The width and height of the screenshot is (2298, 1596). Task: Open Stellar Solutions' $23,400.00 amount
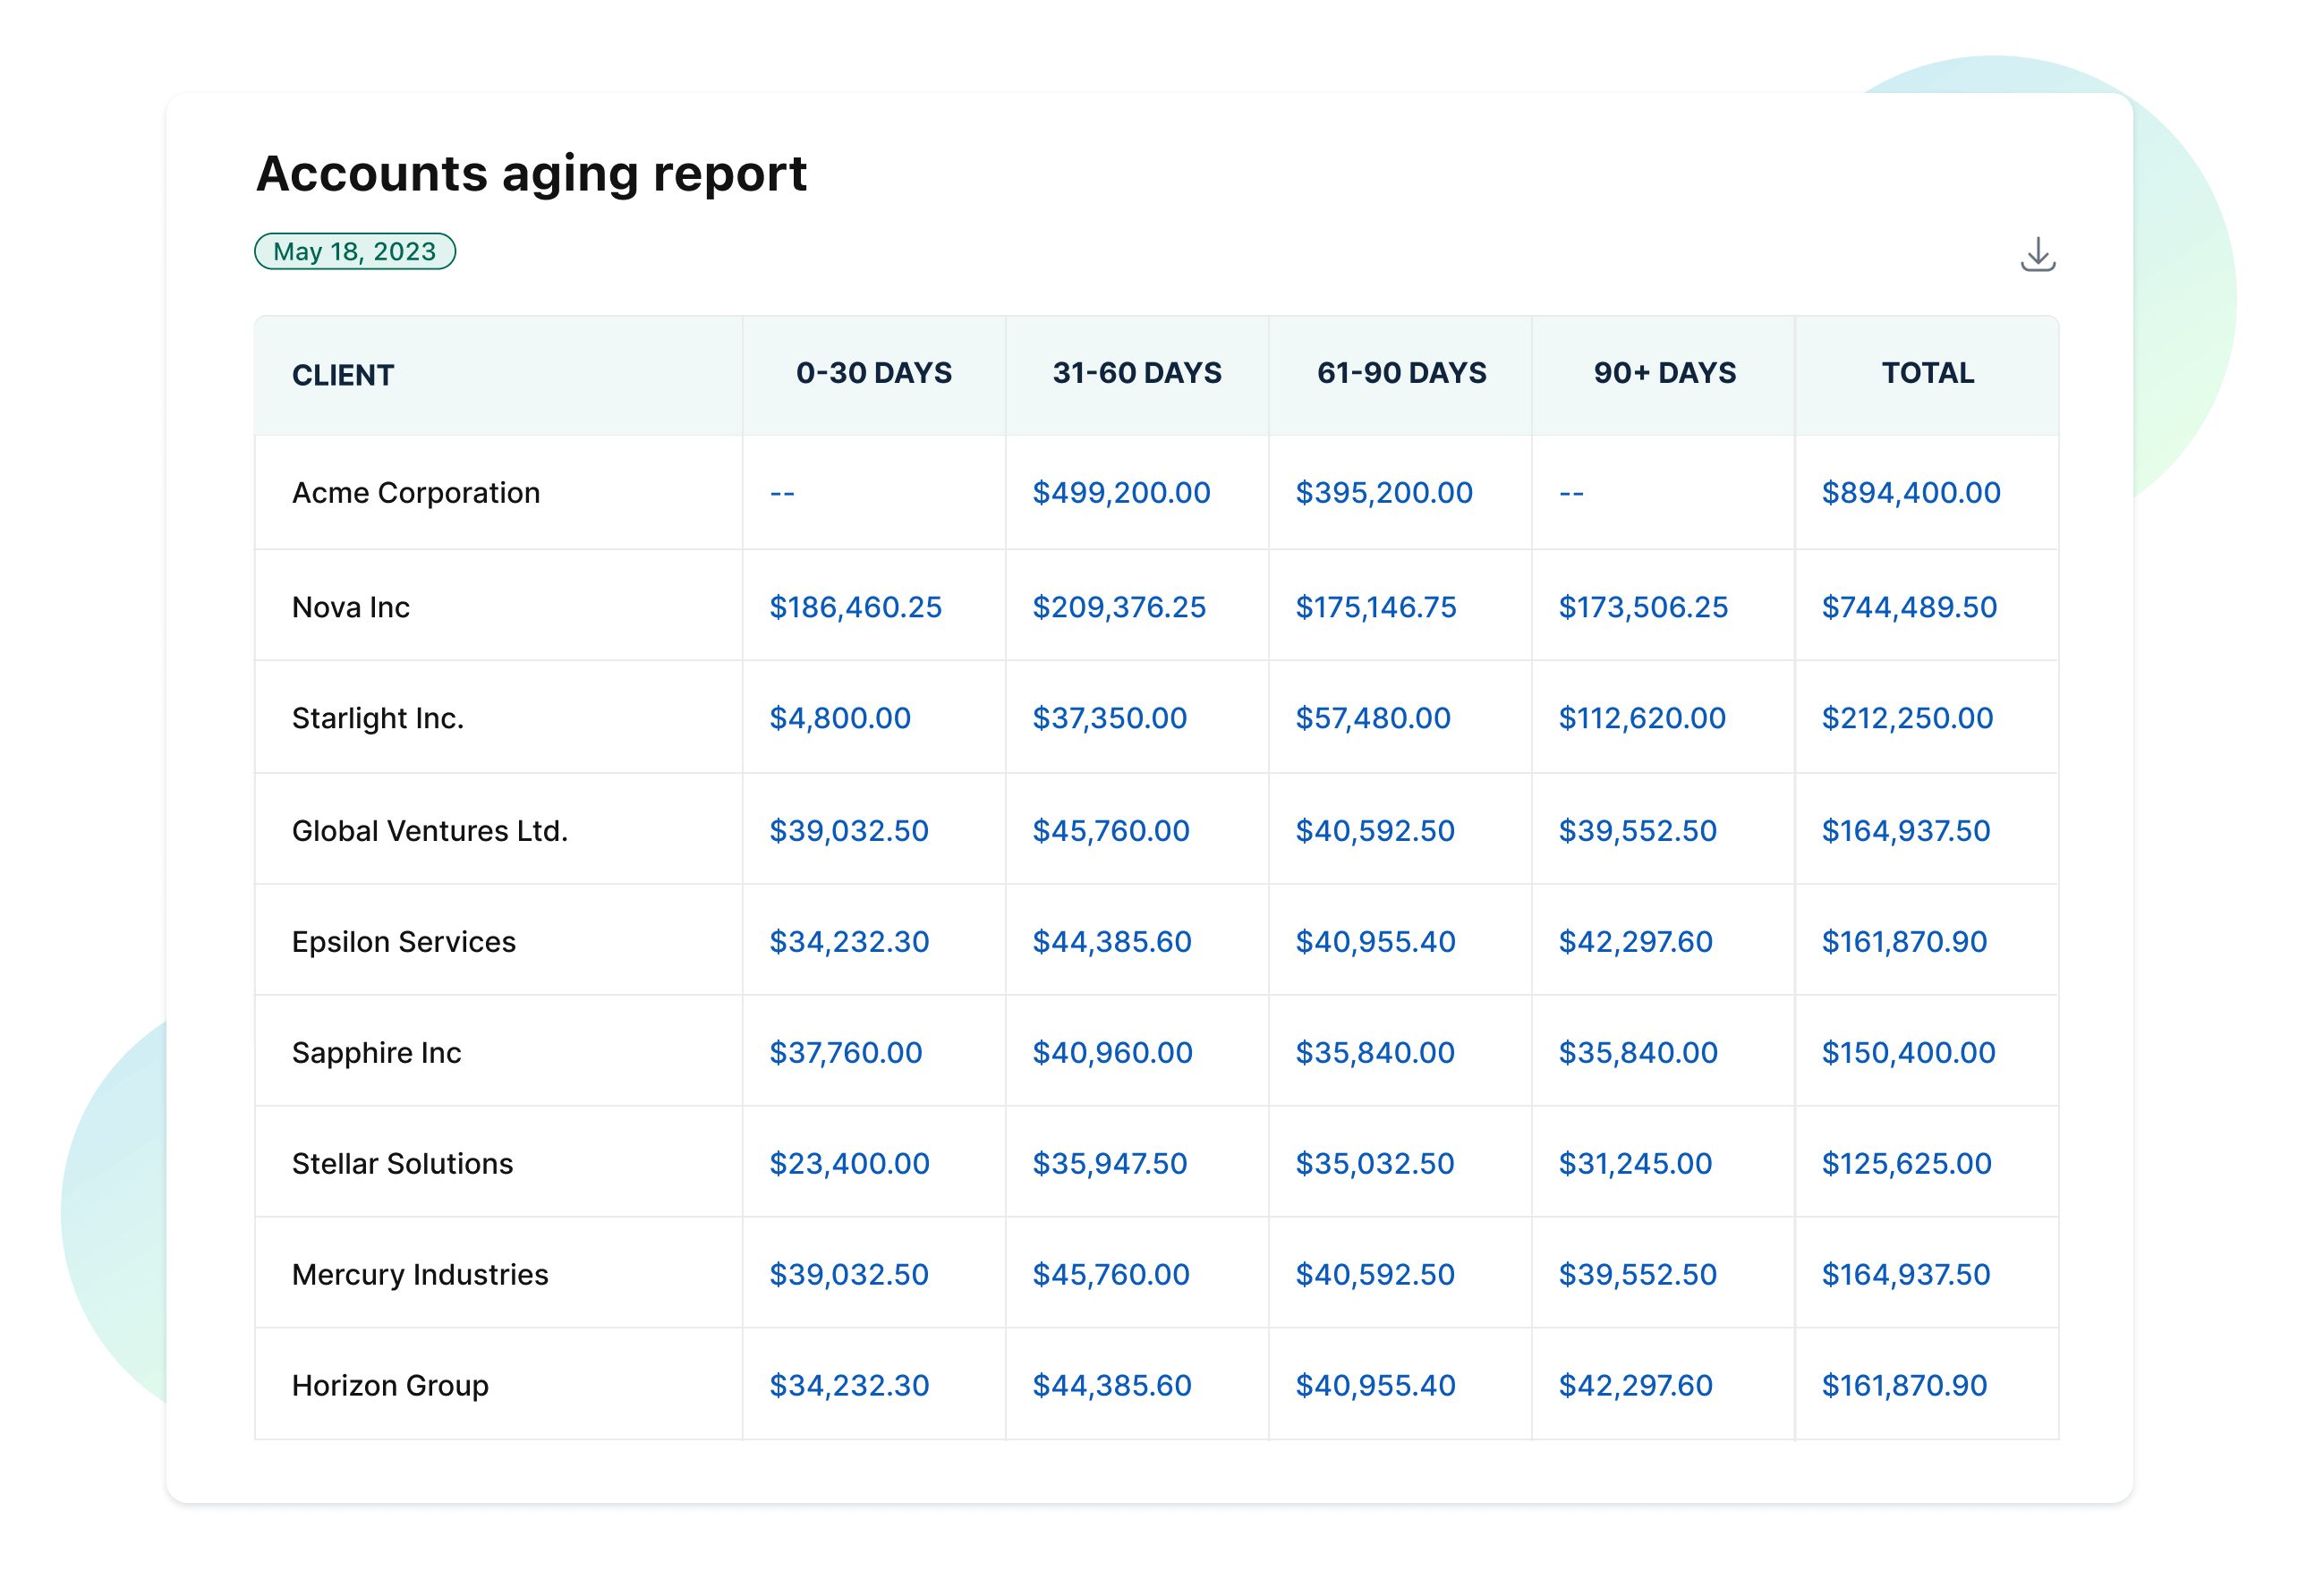point(849,1164)
